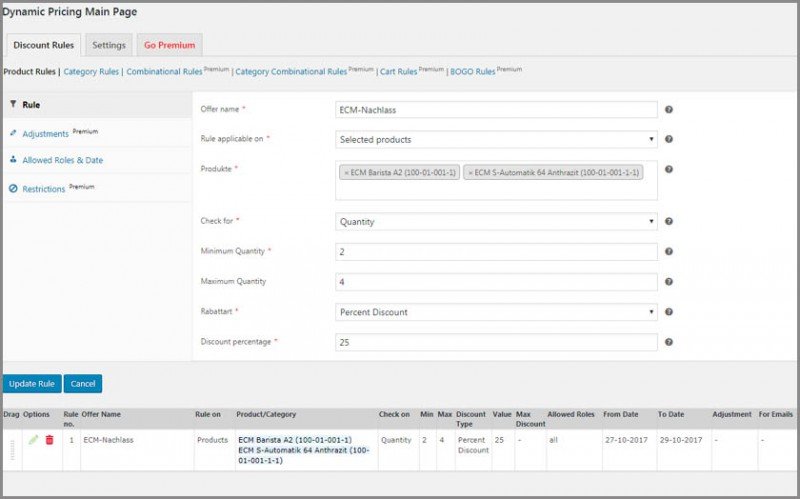The image size is (800, 499).
Task: Open the Go Premium tab
Action: click(169, 45)
